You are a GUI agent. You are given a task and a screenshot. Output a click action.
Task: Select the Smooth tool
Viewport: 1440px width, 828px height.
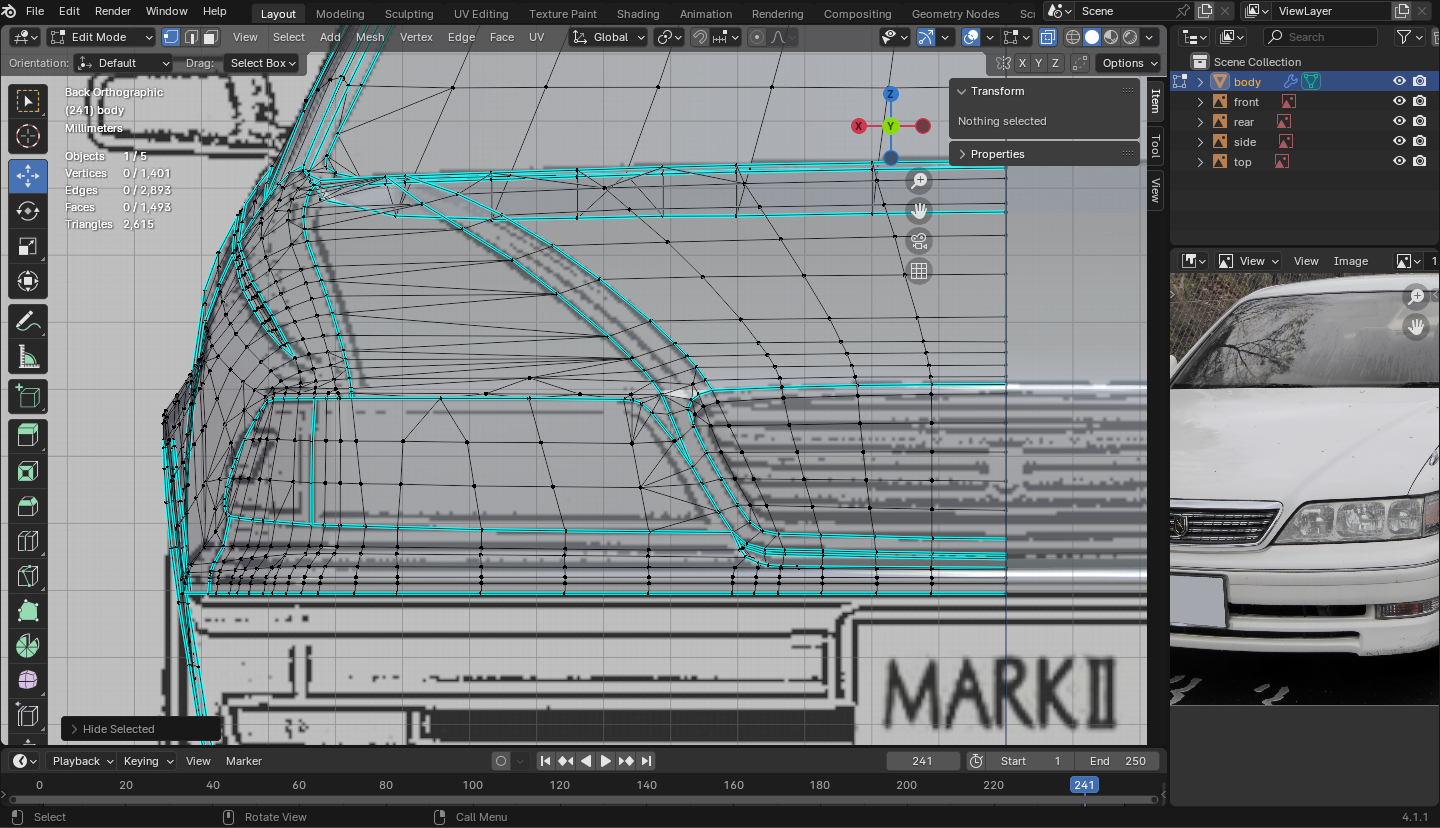28,681
